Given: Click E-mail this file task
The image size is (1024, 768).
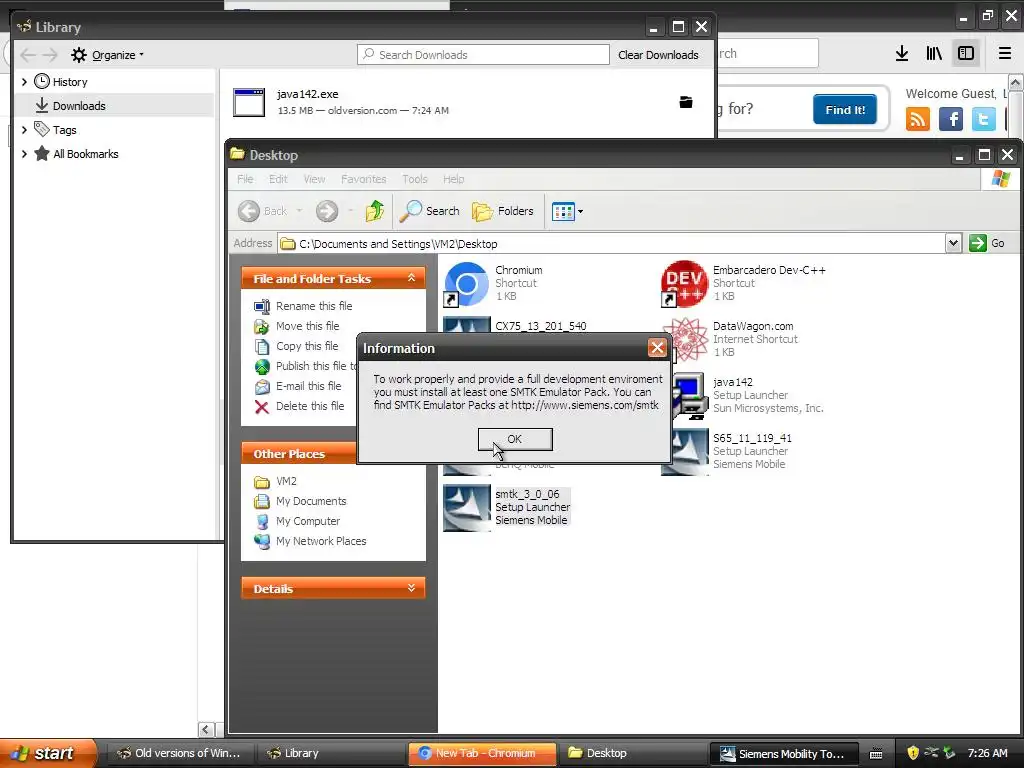Looking at the screenshot, I should [x=308, y=386].
